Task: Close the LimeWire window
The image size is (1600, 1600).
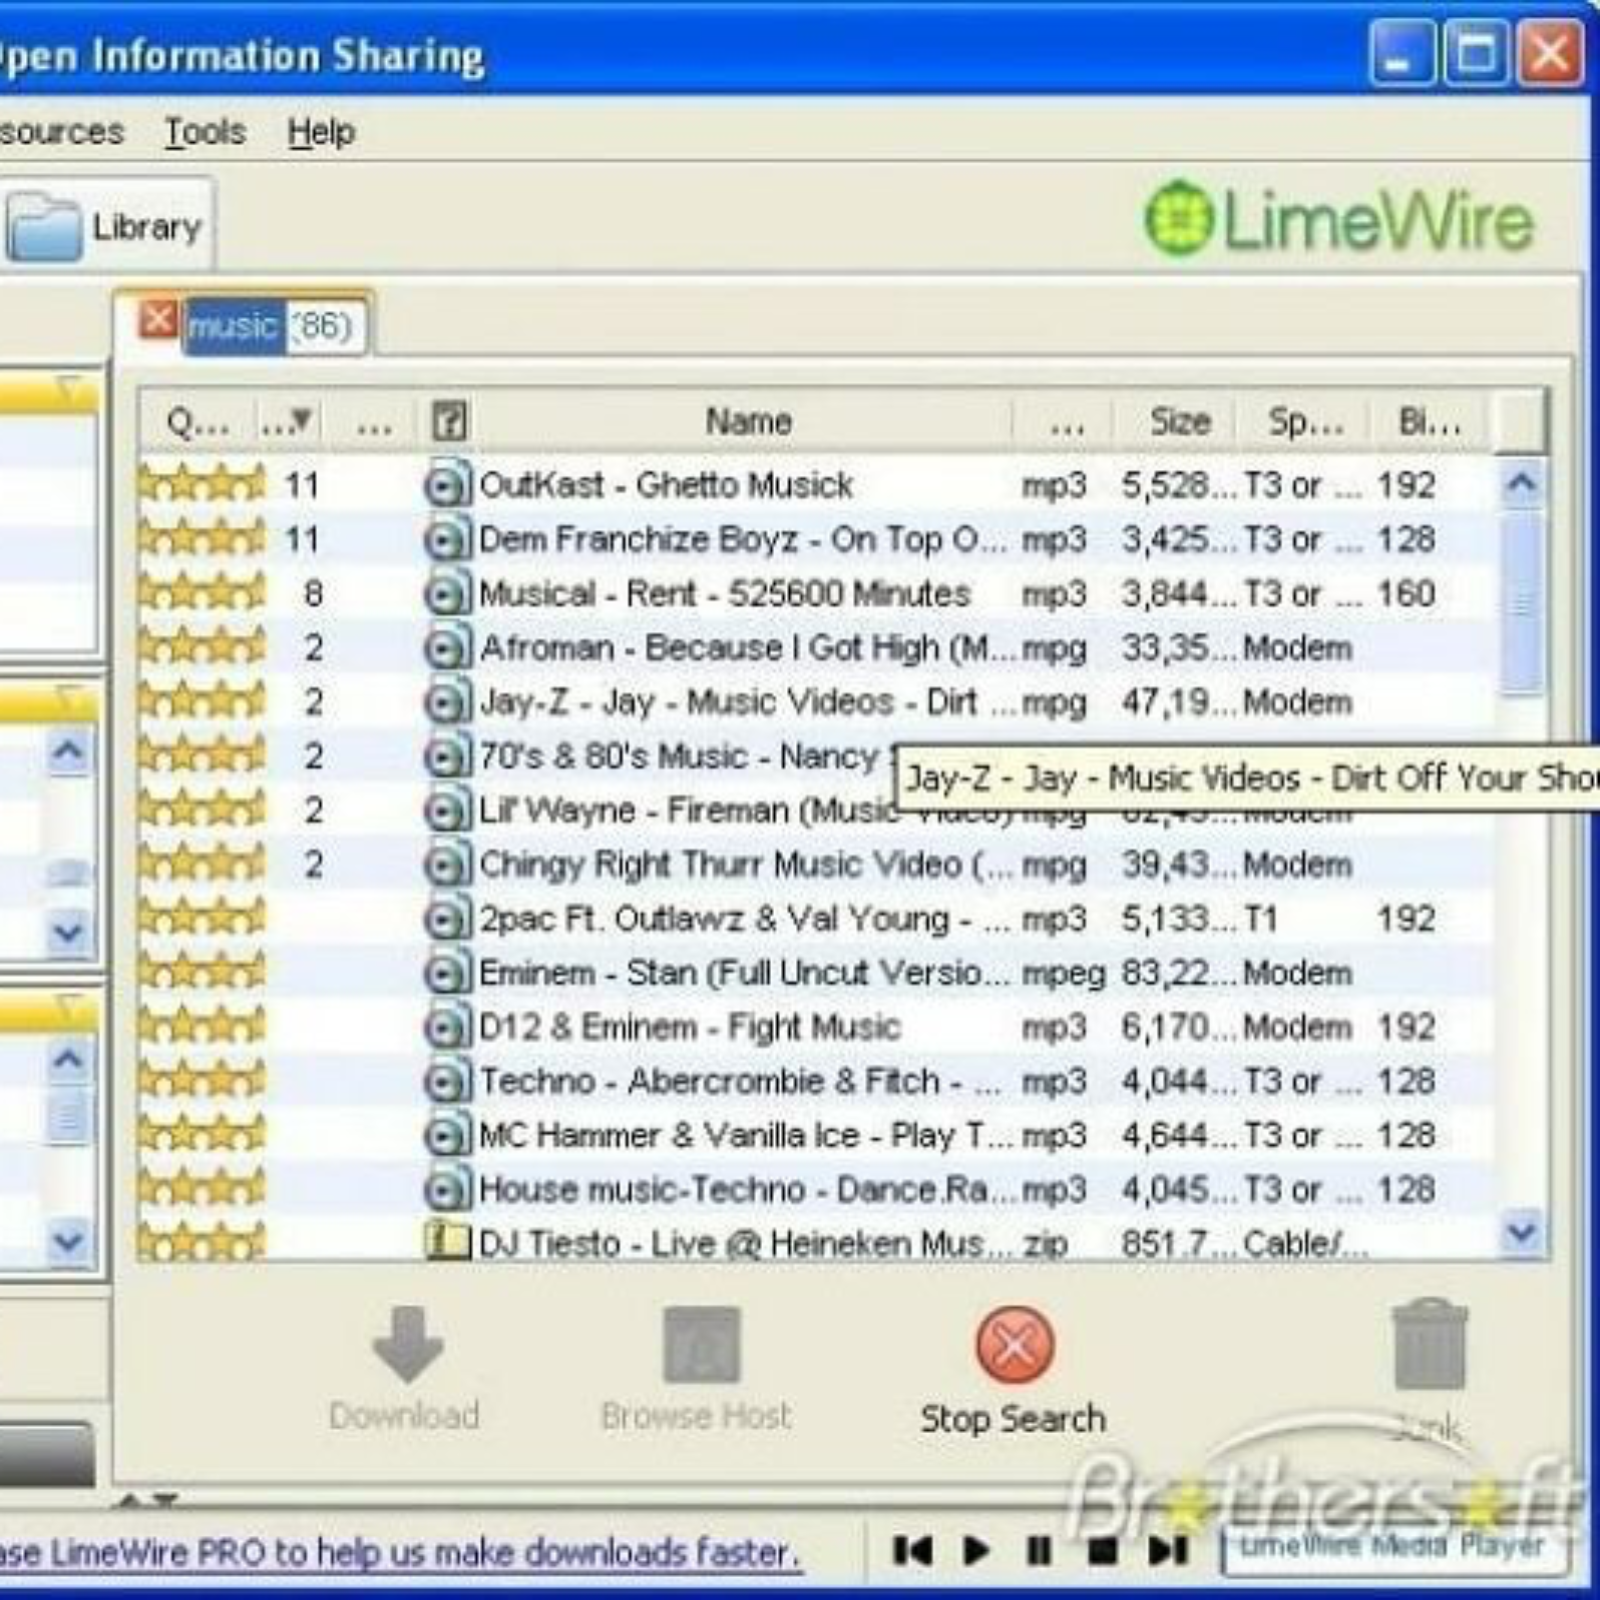Action: [1550, 52]
